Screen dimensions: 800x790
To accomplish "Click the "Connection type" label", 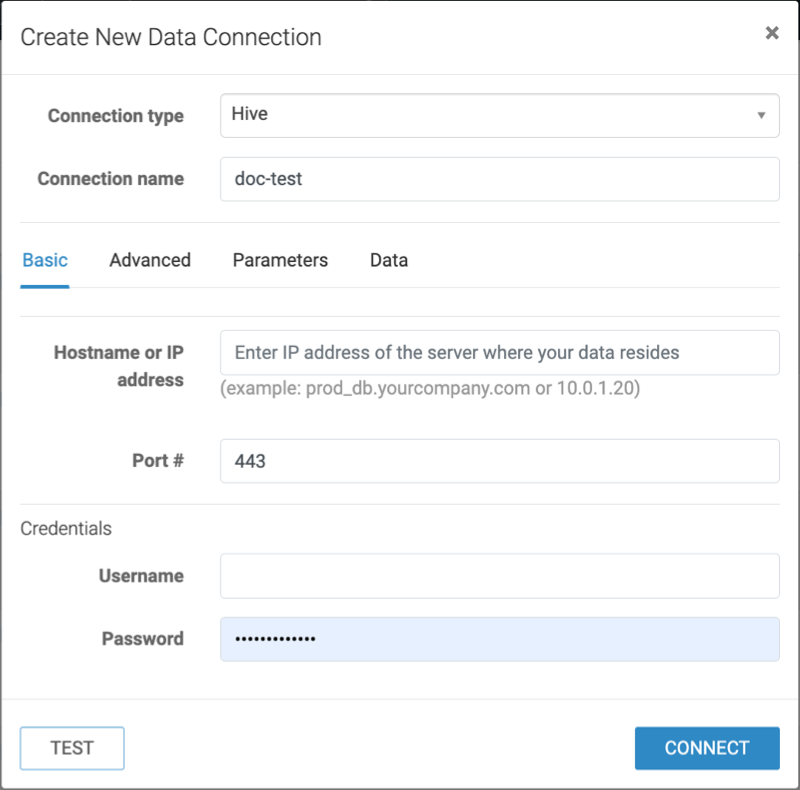I will [116, 116].
